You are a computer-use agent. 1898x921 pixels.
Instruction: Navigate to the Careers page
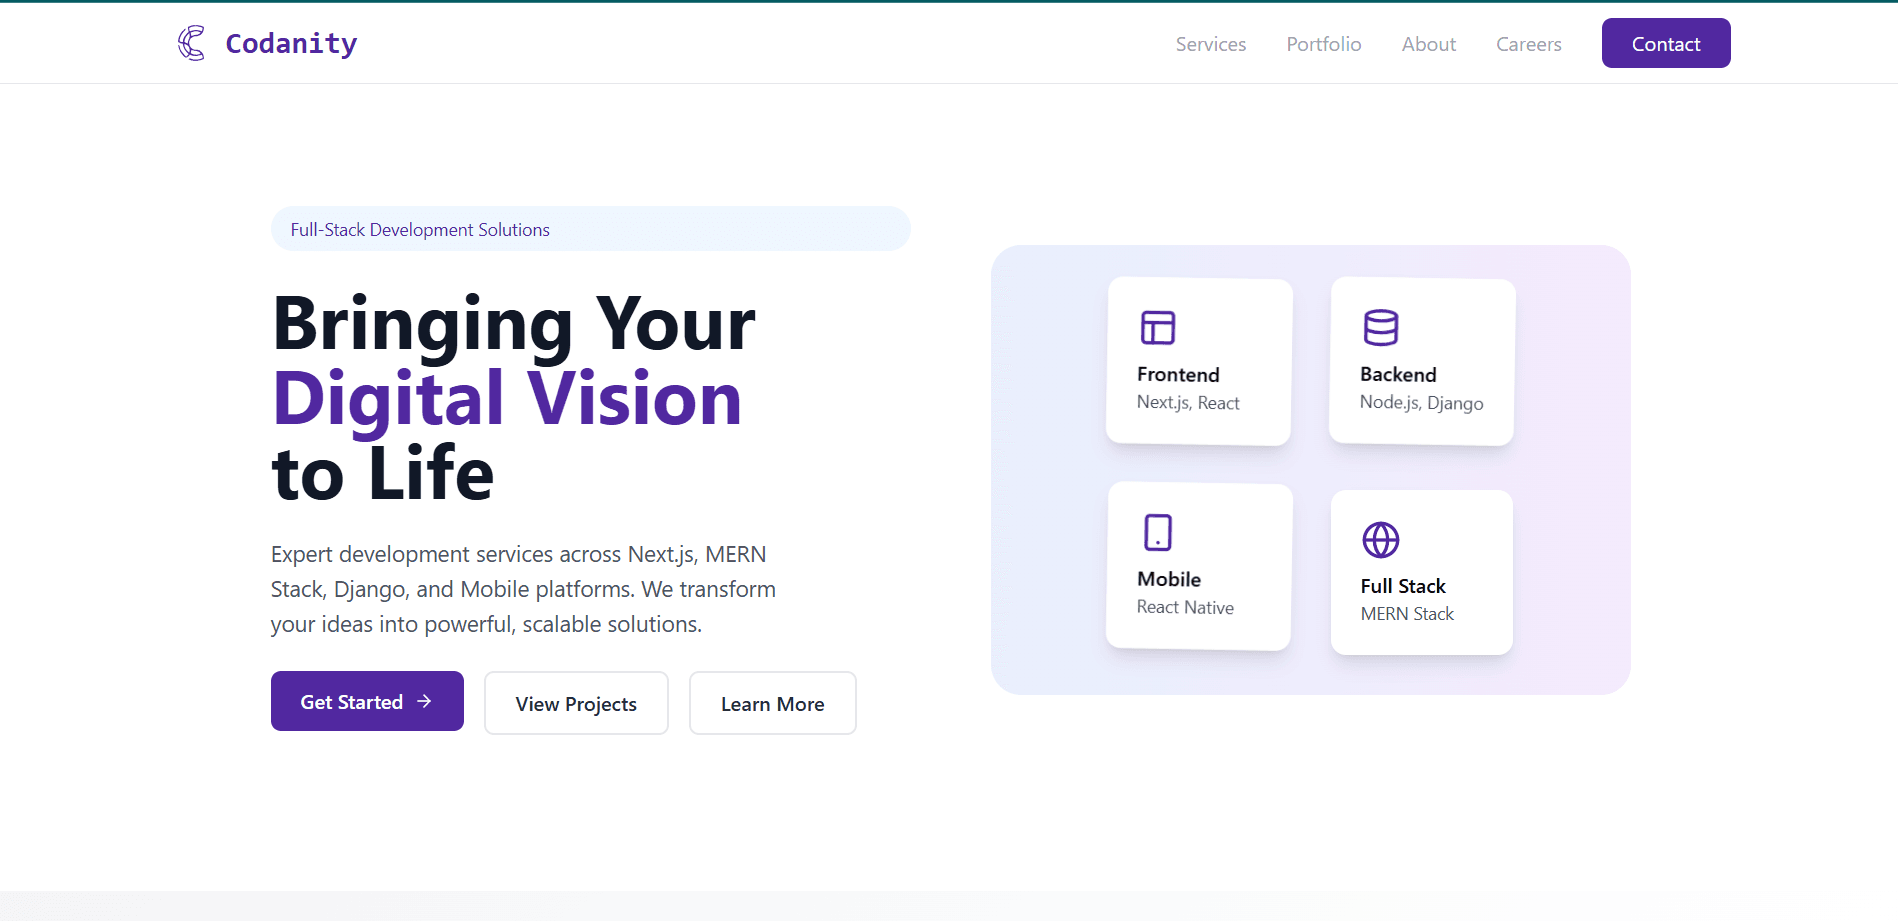coord(1528,44)
